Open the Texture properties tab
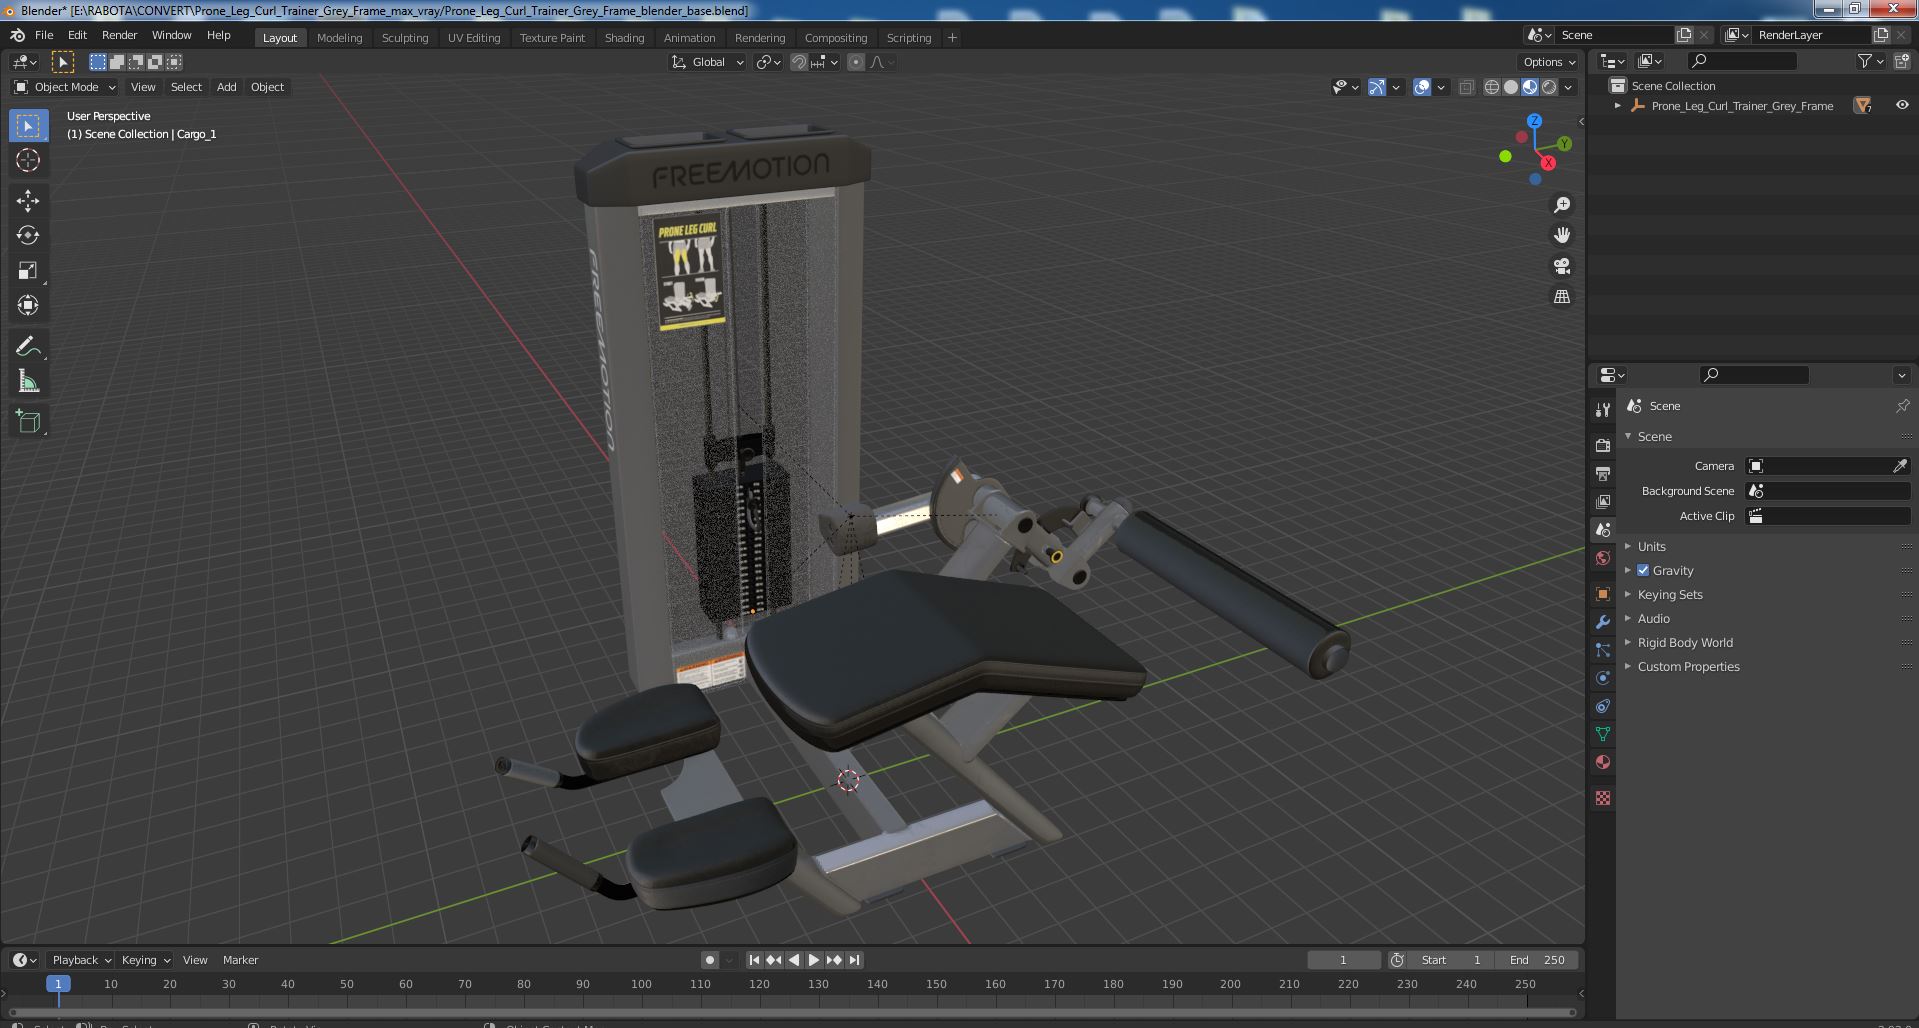 (x=1603, y=798)
